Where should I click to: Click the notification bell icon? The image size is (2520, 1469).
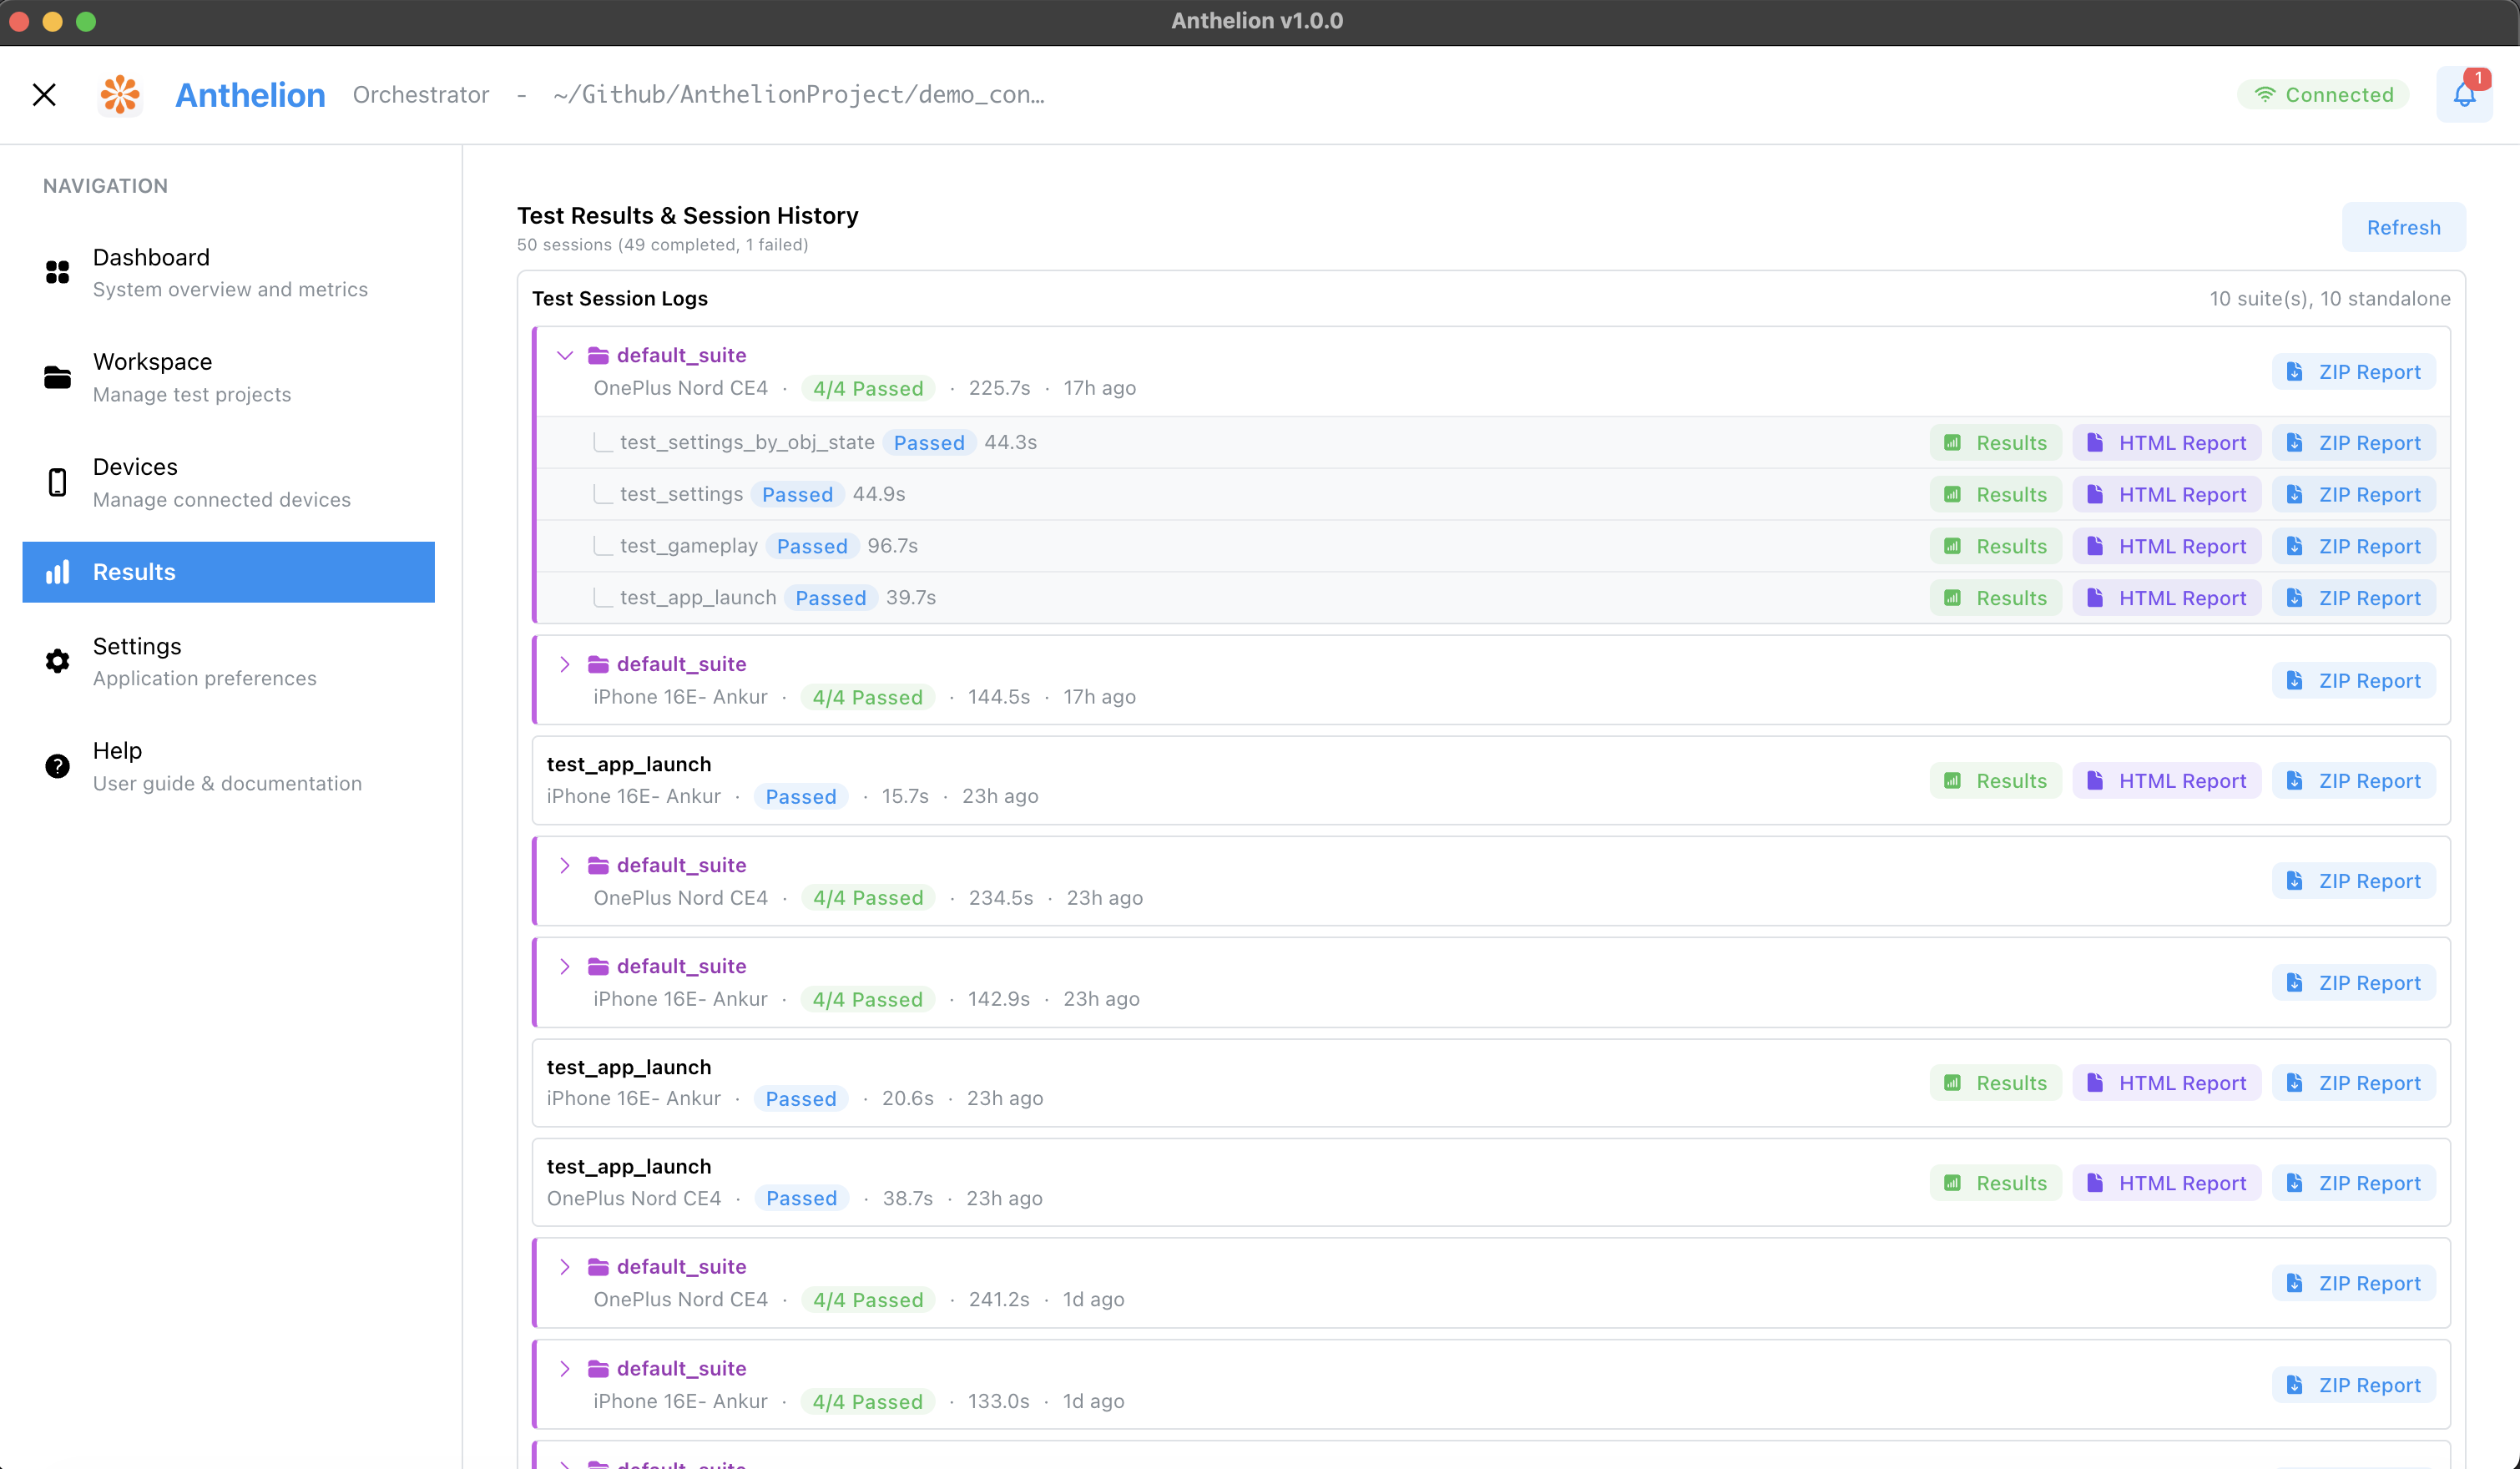click(2463, 95)
